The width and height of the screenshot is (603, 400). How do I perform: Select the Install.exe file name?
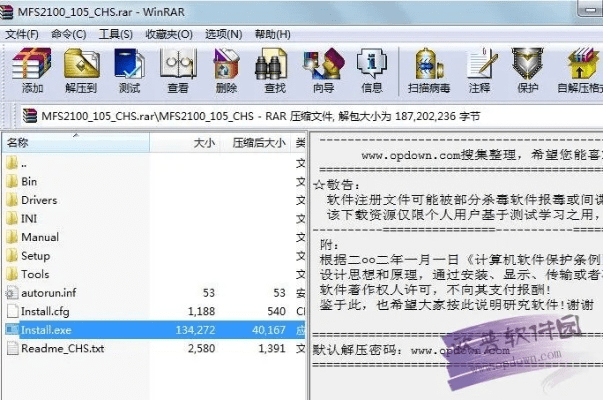pyautogui.click(x=46, y=330)
